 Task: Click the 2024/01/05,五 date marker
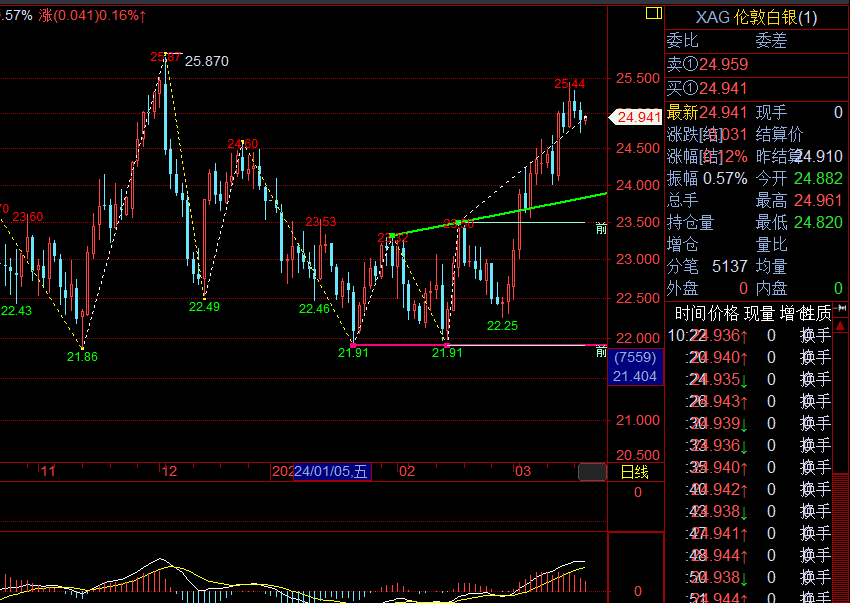pos(332,471)
